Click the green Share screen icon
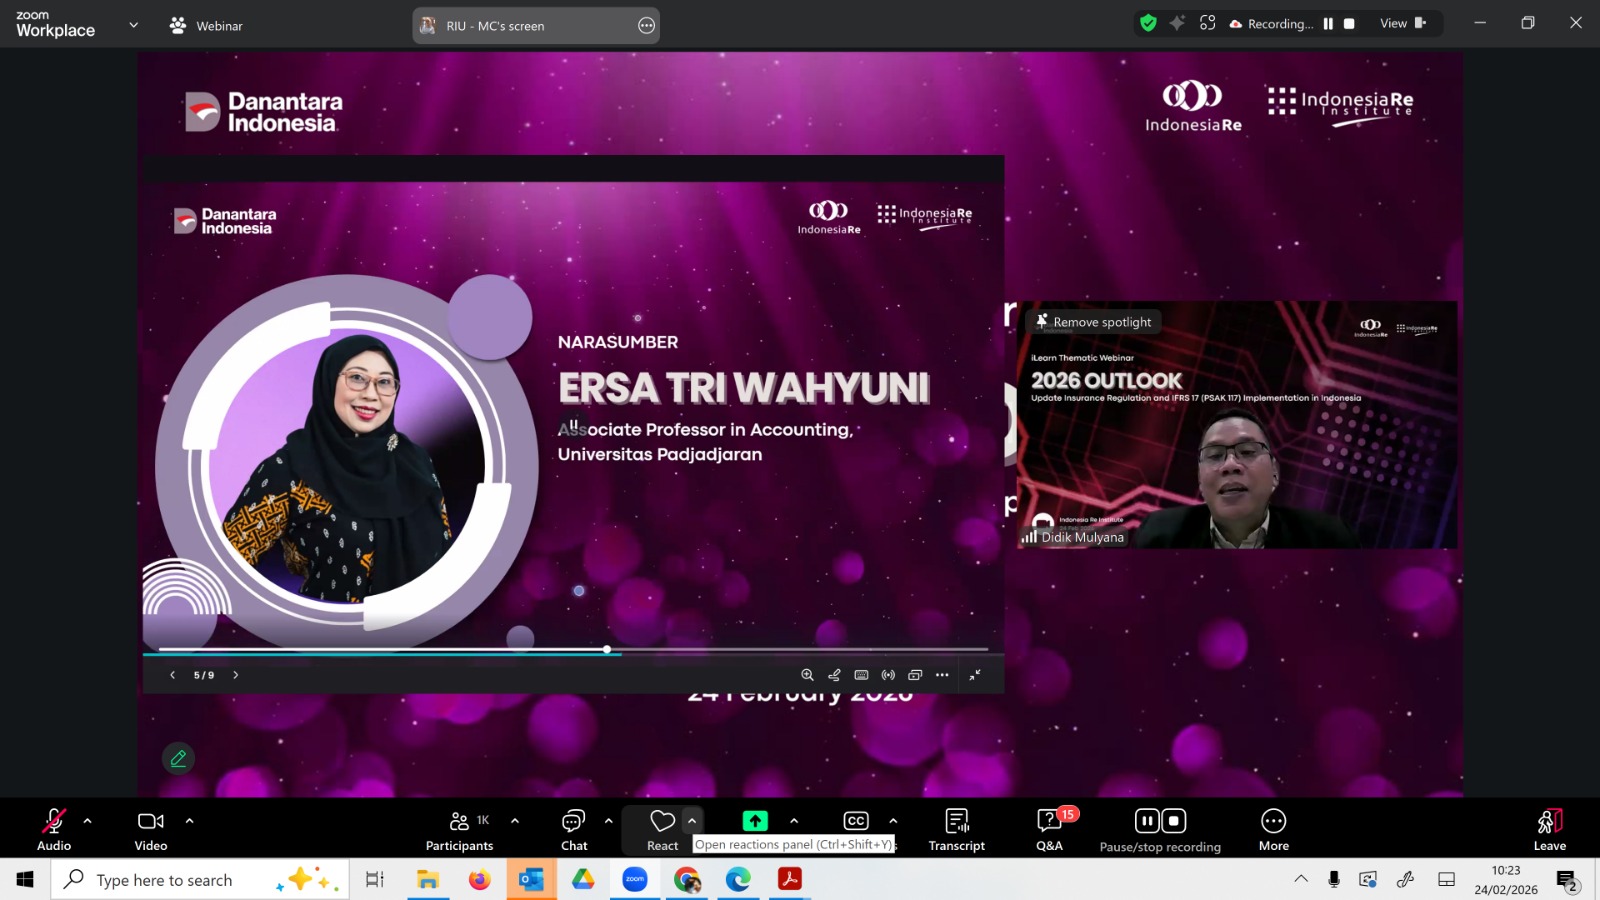 click(x=755, y=821)
